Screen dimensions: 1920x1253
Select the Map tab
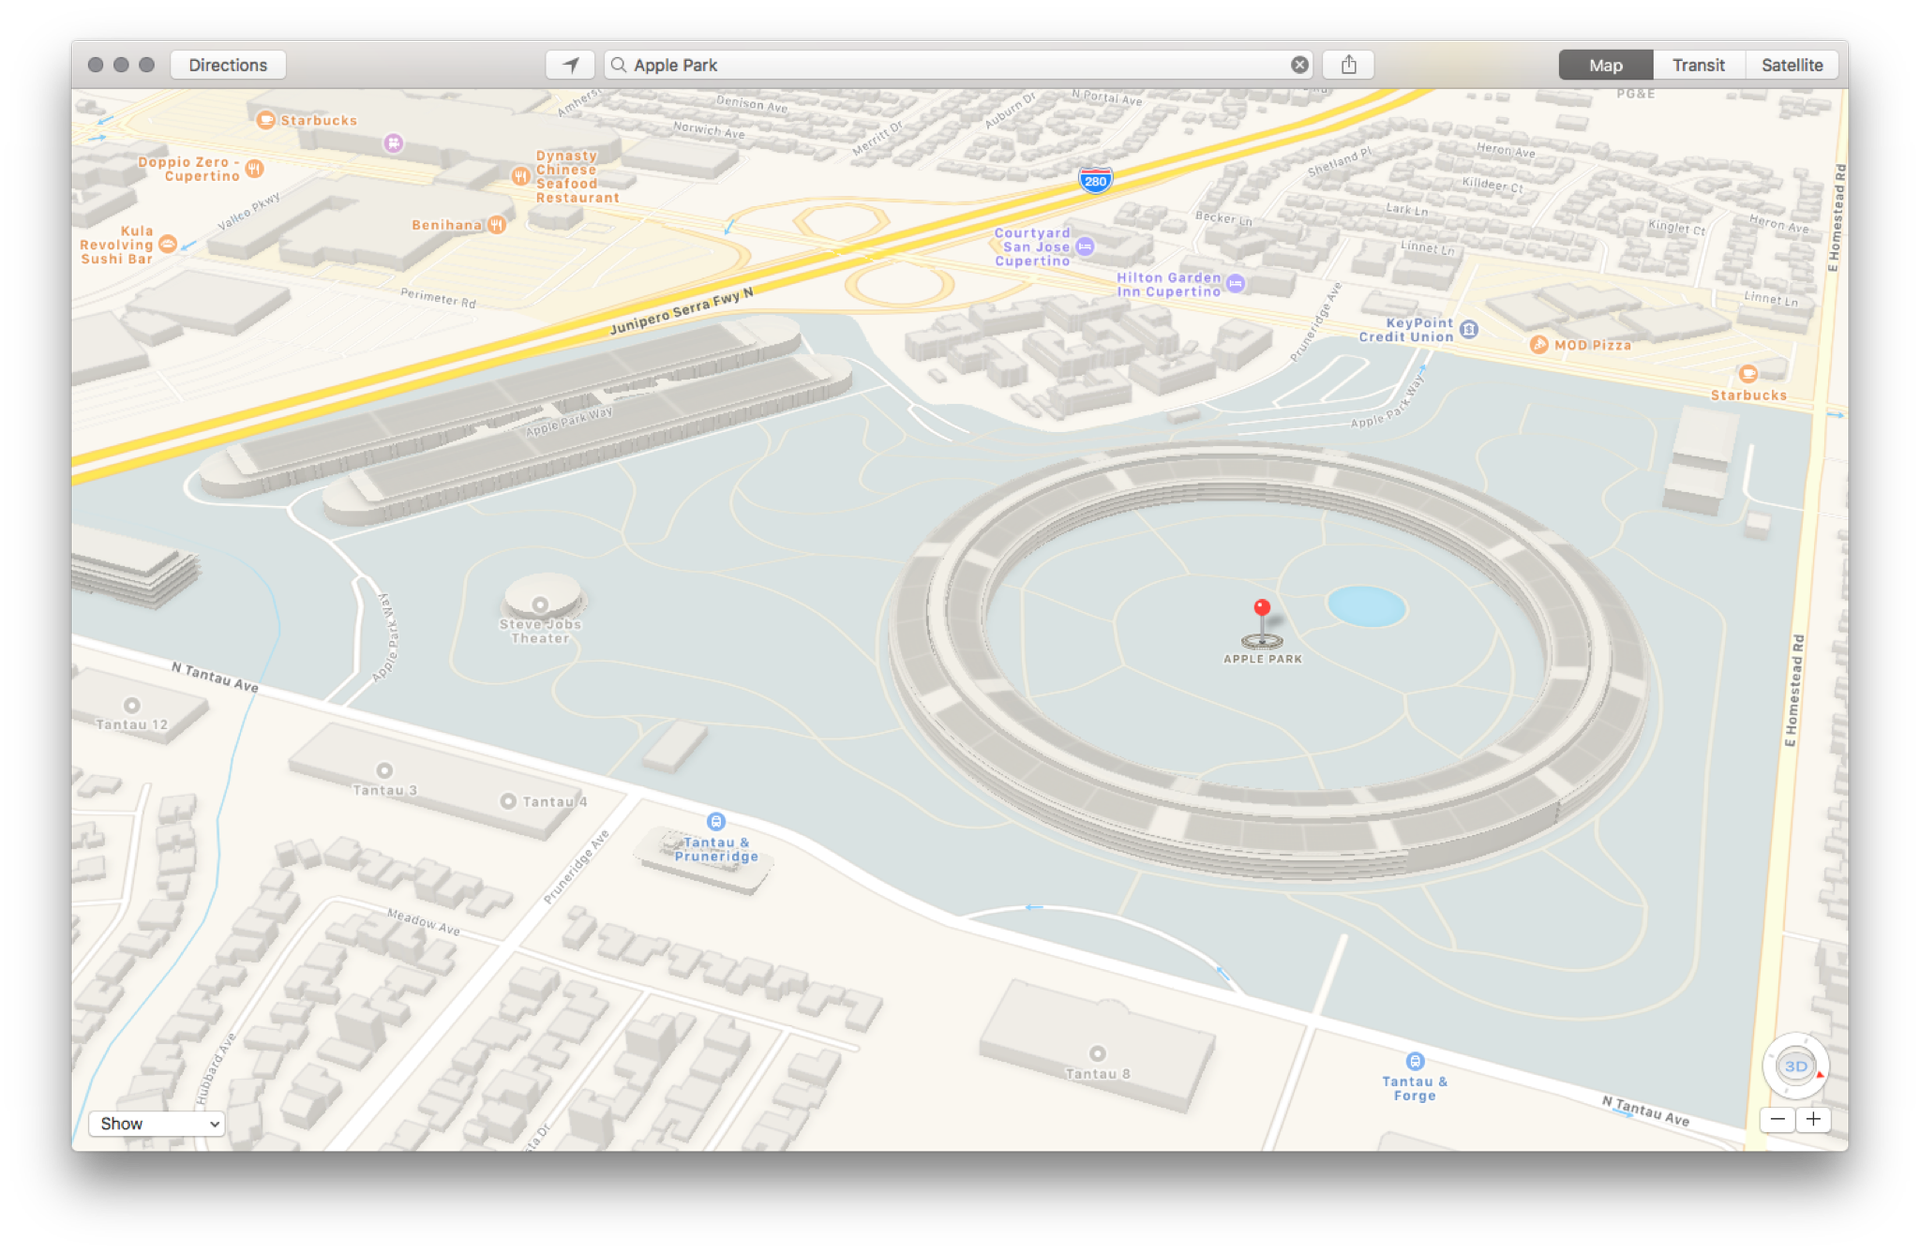1605,64
